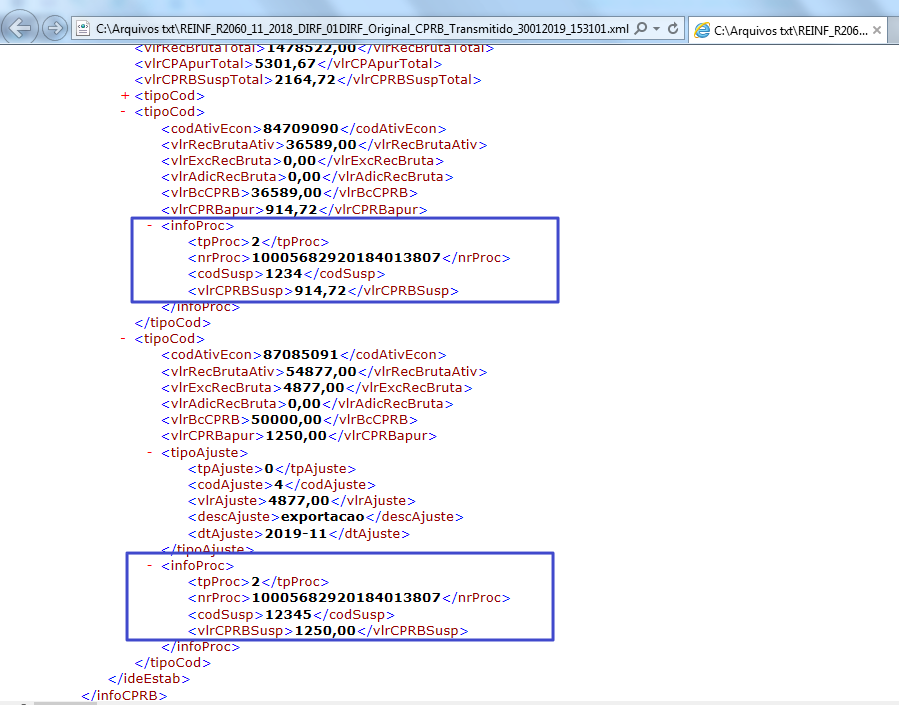
Task: Click the search magnifier icon in address bar
Action: [641, 28]
